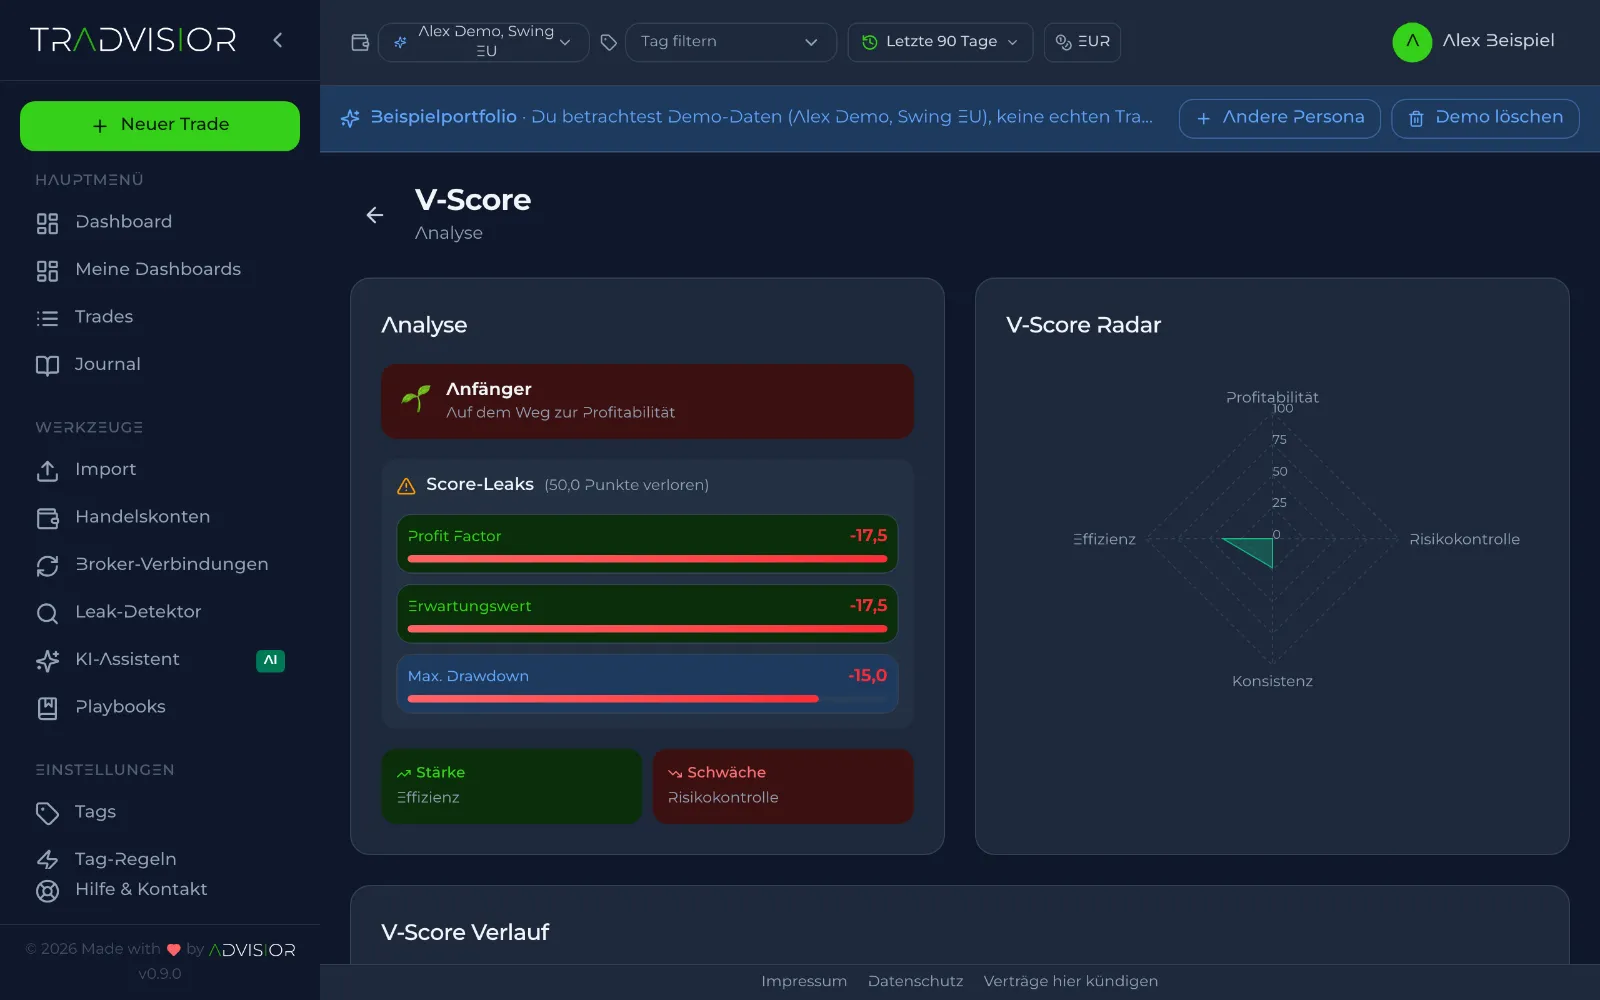
Task: Click the sparkle icon in Beispielportfolio banner
Action: click(x=350, y=118)
